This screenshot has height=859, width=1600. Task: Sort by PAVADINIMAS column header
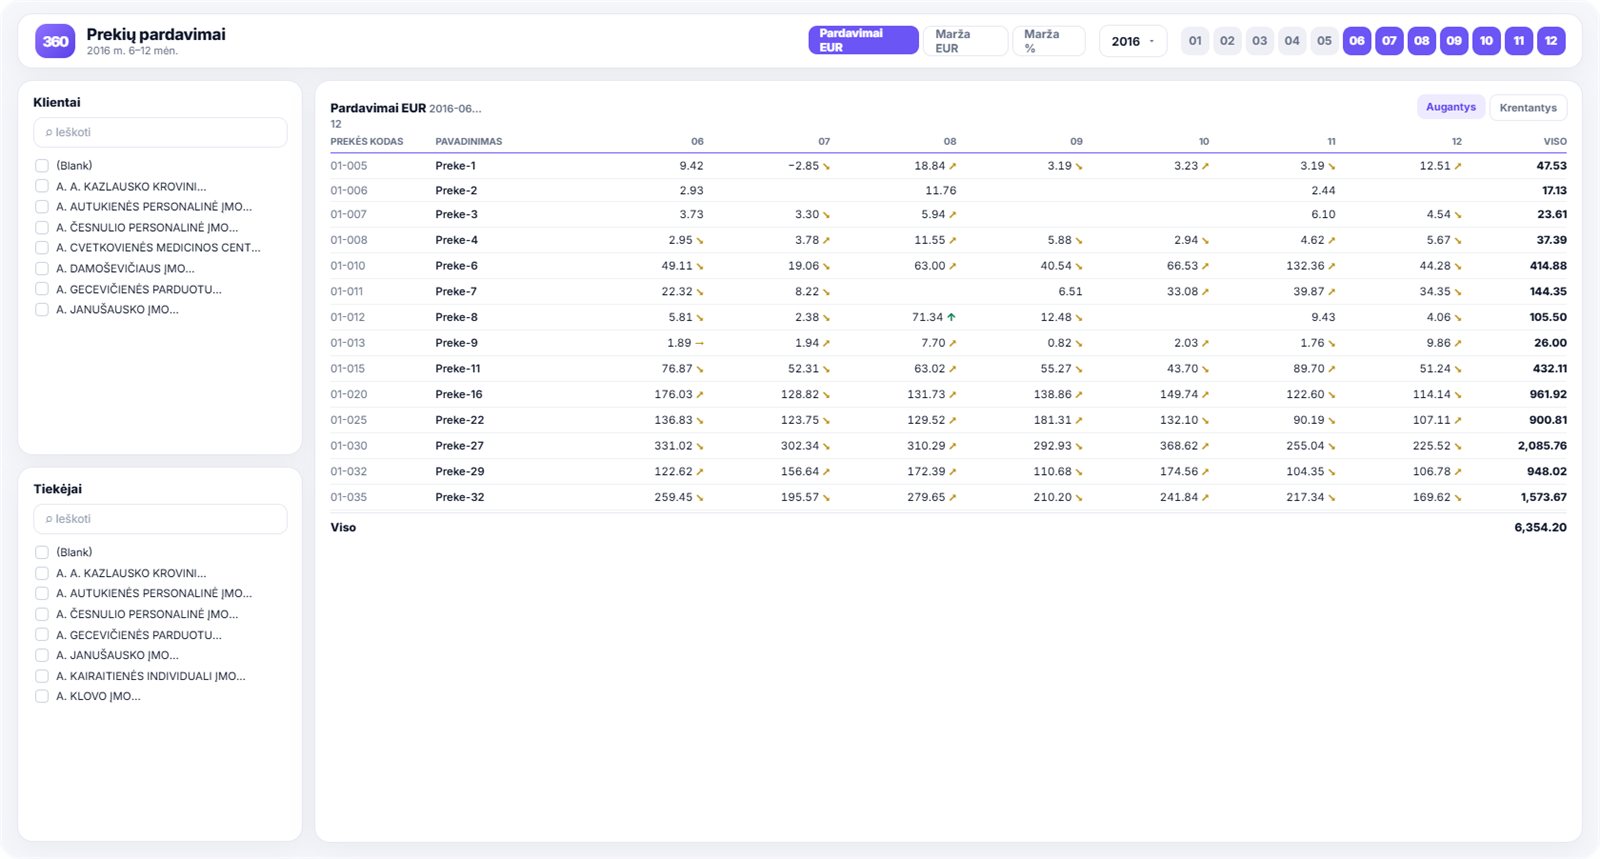point(469,142)
